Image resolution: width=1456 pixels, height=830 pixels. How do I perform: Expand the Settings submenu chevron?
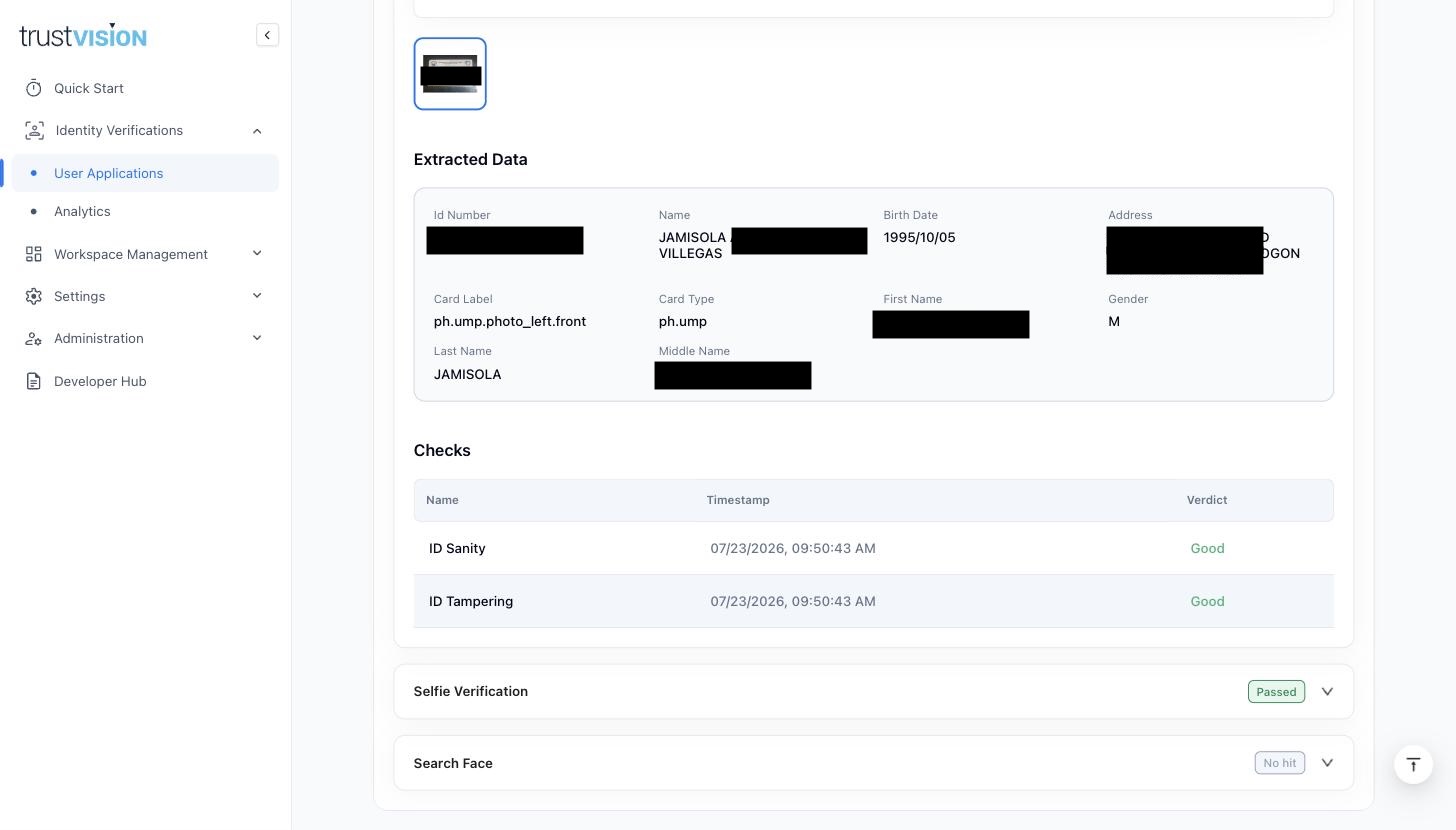[x=257, y=296]
